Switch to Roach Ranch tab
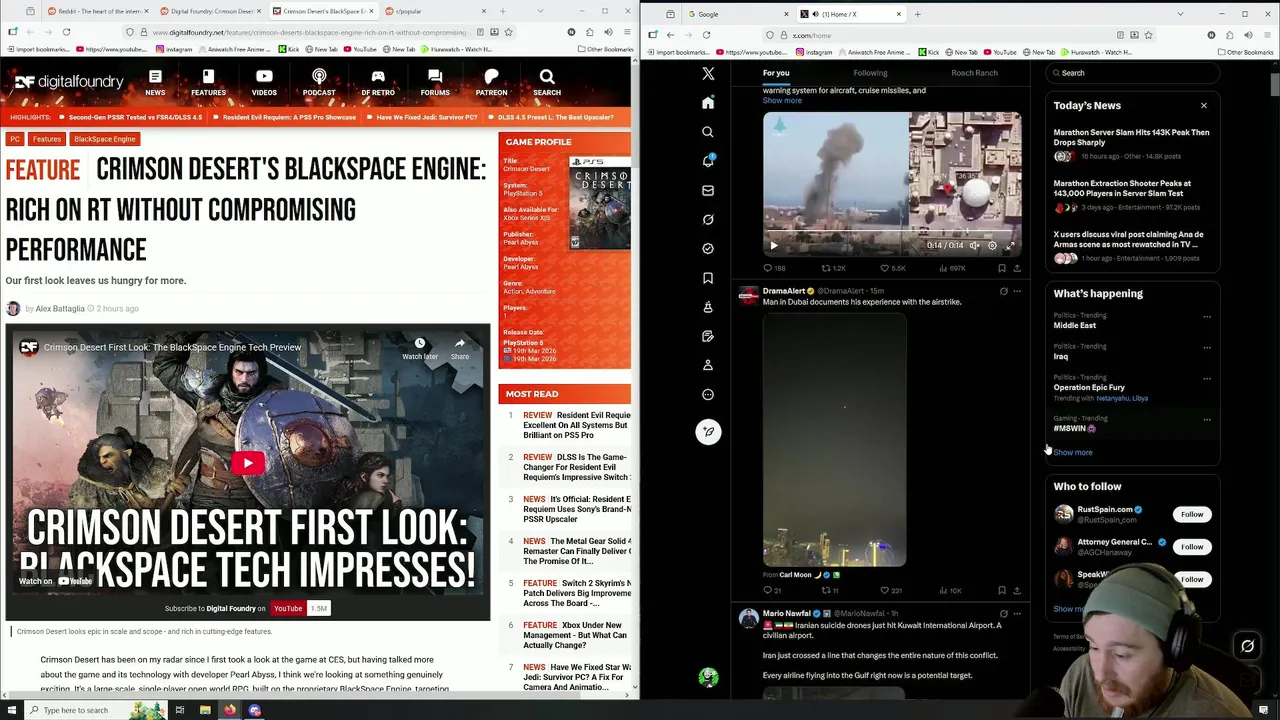 click(x=974, y=72)
